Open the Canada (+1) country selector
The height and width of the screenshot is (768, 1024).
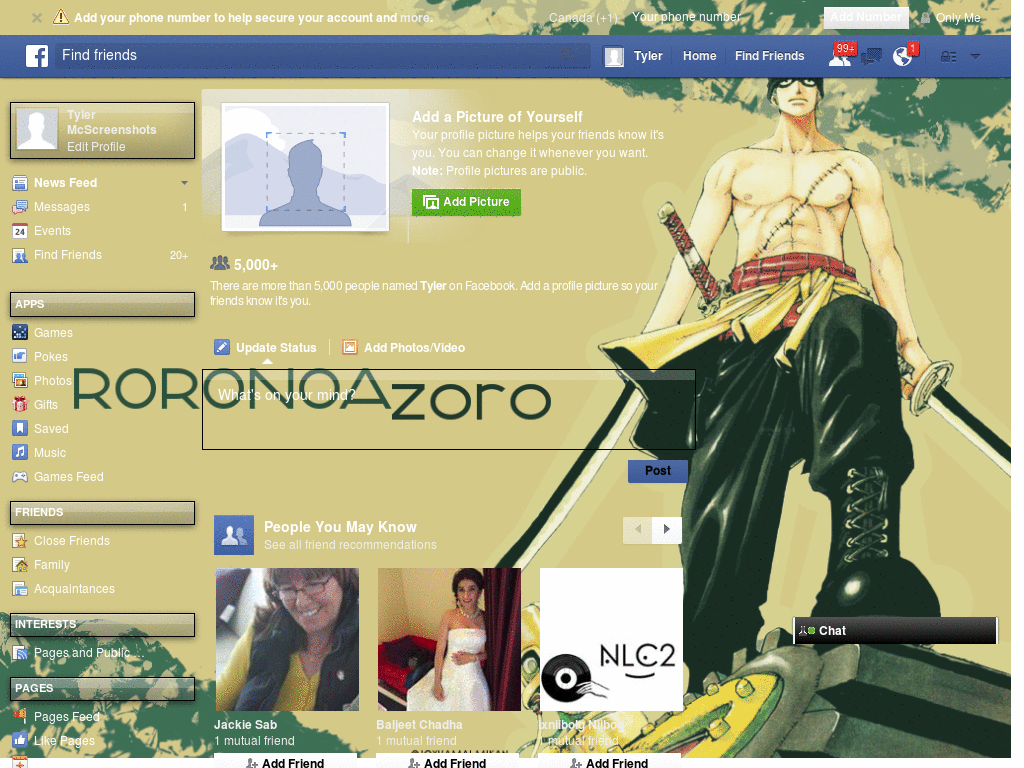pyautogui.click(x=583, y=18)
